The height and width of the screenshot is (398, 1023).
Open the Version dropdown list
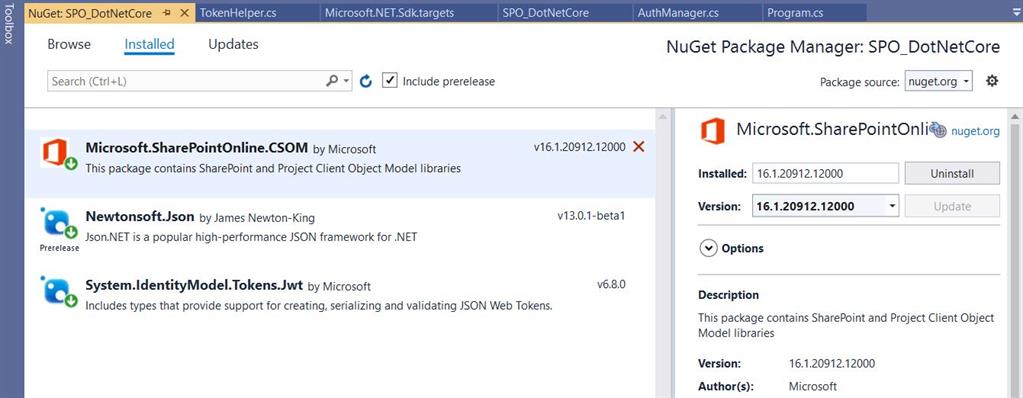(x=825, y=206)
